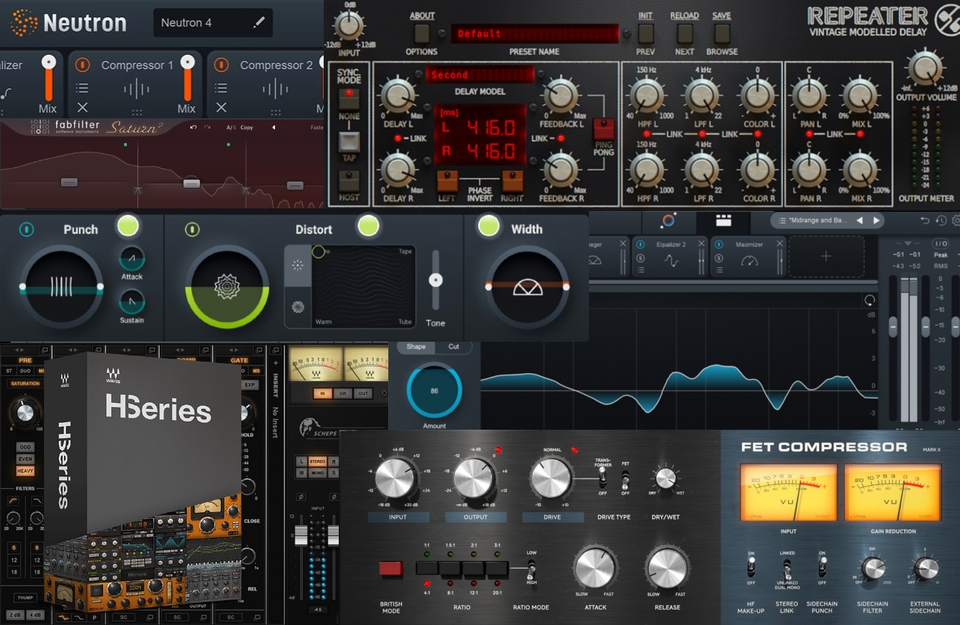The width and height of the screenshot is (960, 625).
Task: Open Compressor 1 list menu icon
Action: (82, 88)
